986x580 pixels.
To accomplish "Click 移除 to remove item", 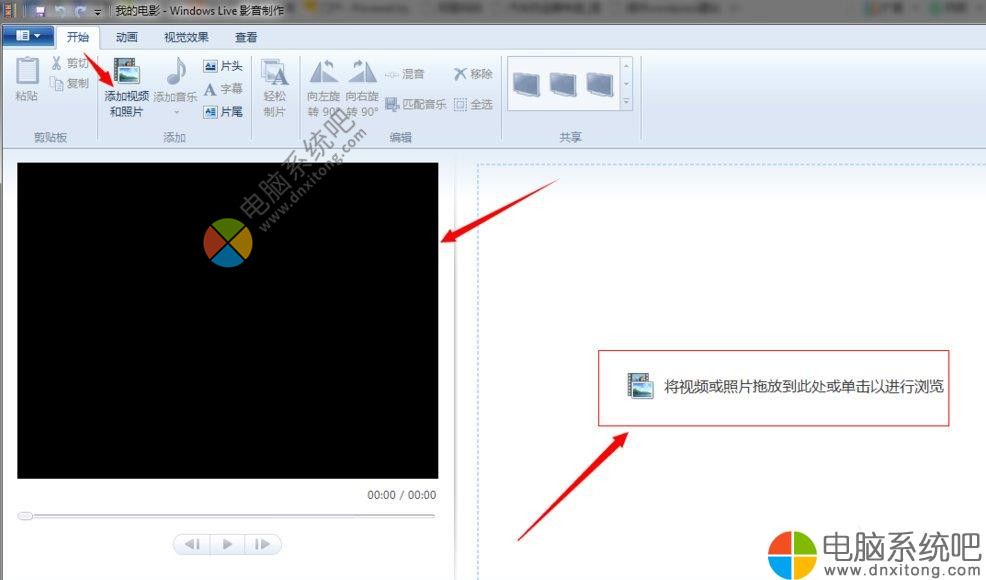I will point(473,74).
